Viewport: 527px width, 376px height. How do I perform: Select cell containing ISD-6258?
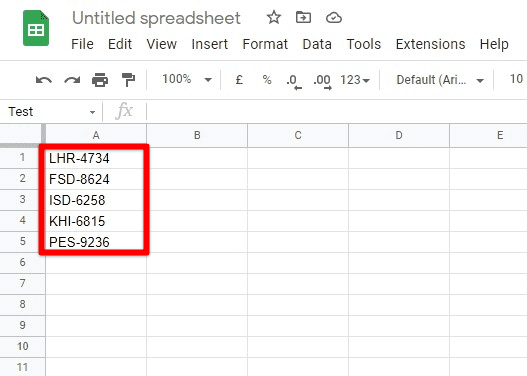[96, 200]
